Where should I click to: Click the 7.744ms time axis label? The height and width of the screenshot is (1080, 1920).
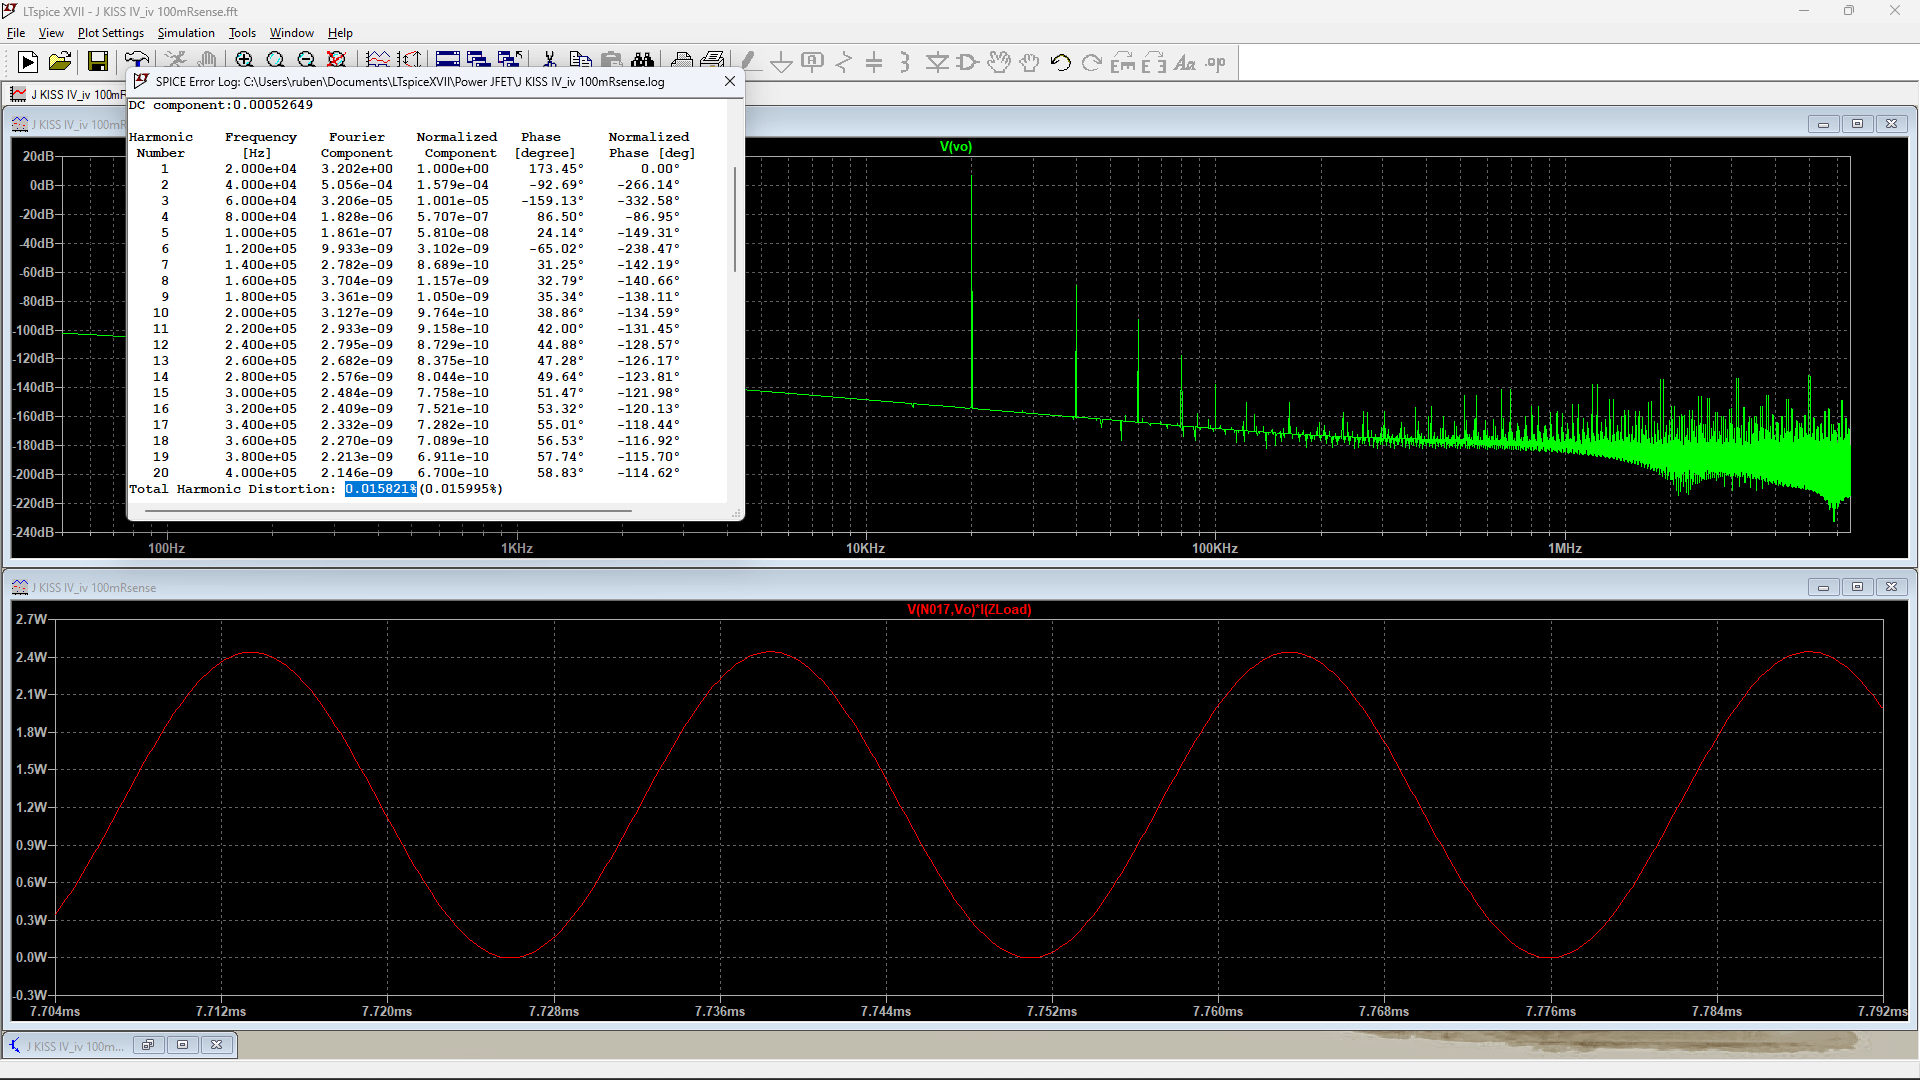pyautogui.click(x=886, y=1011)
